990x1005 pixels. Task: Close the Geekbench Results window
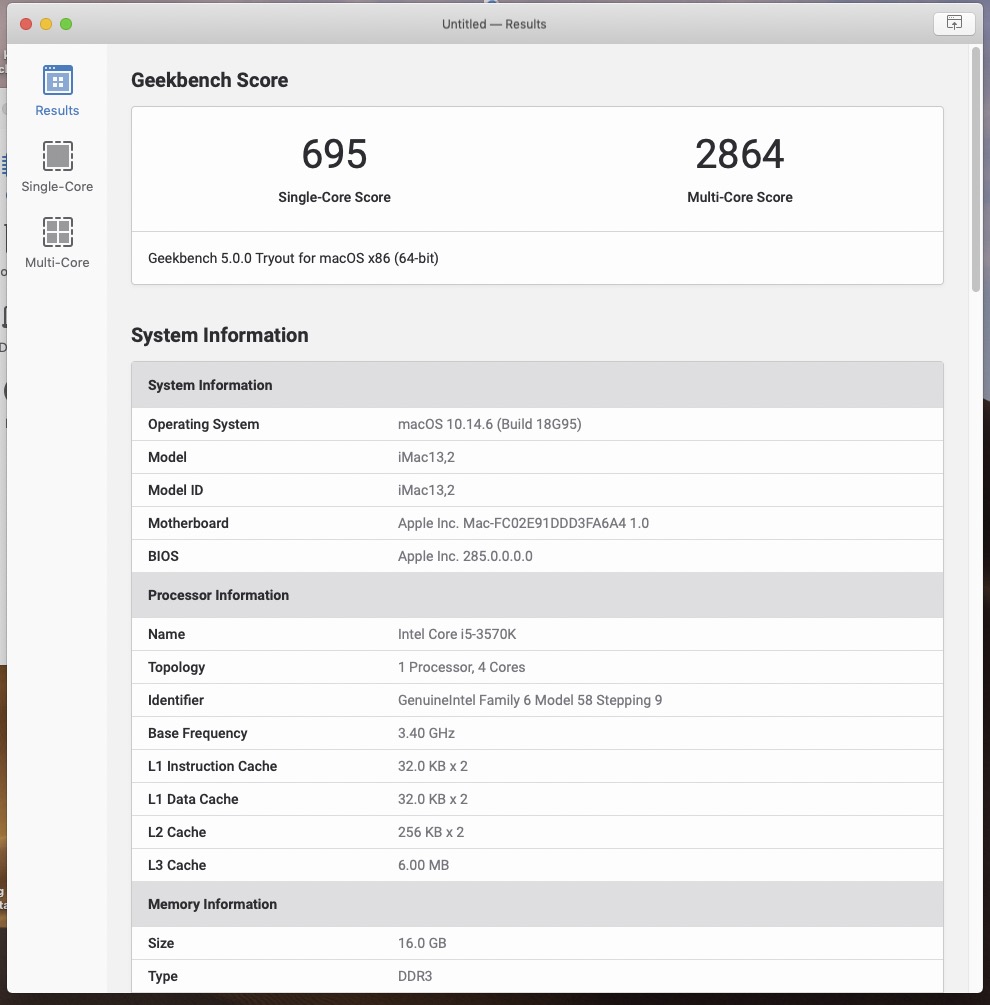click(x=26, y=24)
